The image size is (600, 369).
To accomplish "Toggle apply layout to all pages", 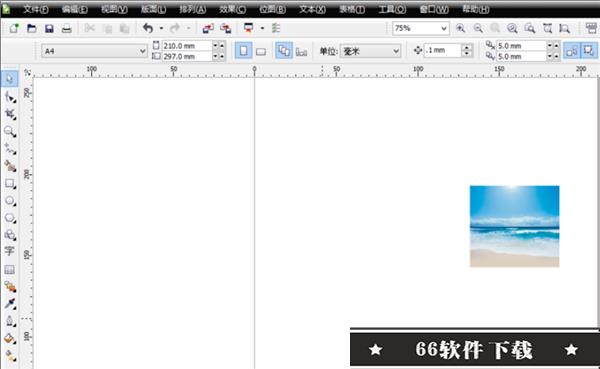I will tap(284, 51).
